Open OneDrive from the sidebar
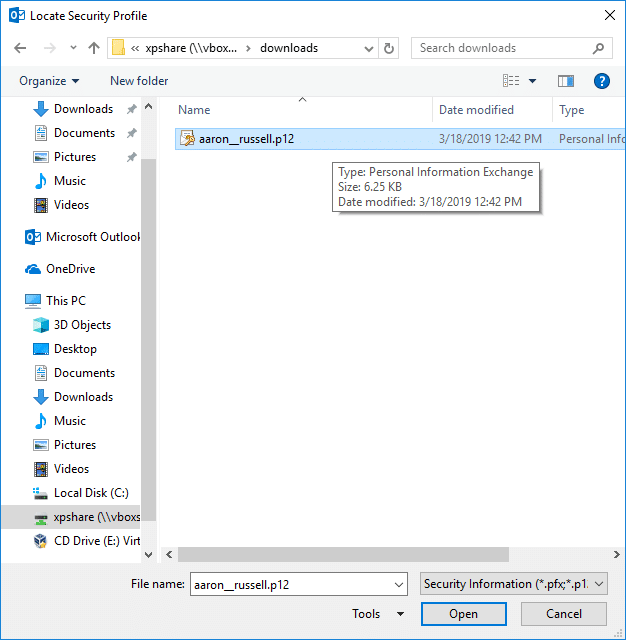The width and height of the screenshot is (626, 640). click(70, 269)
